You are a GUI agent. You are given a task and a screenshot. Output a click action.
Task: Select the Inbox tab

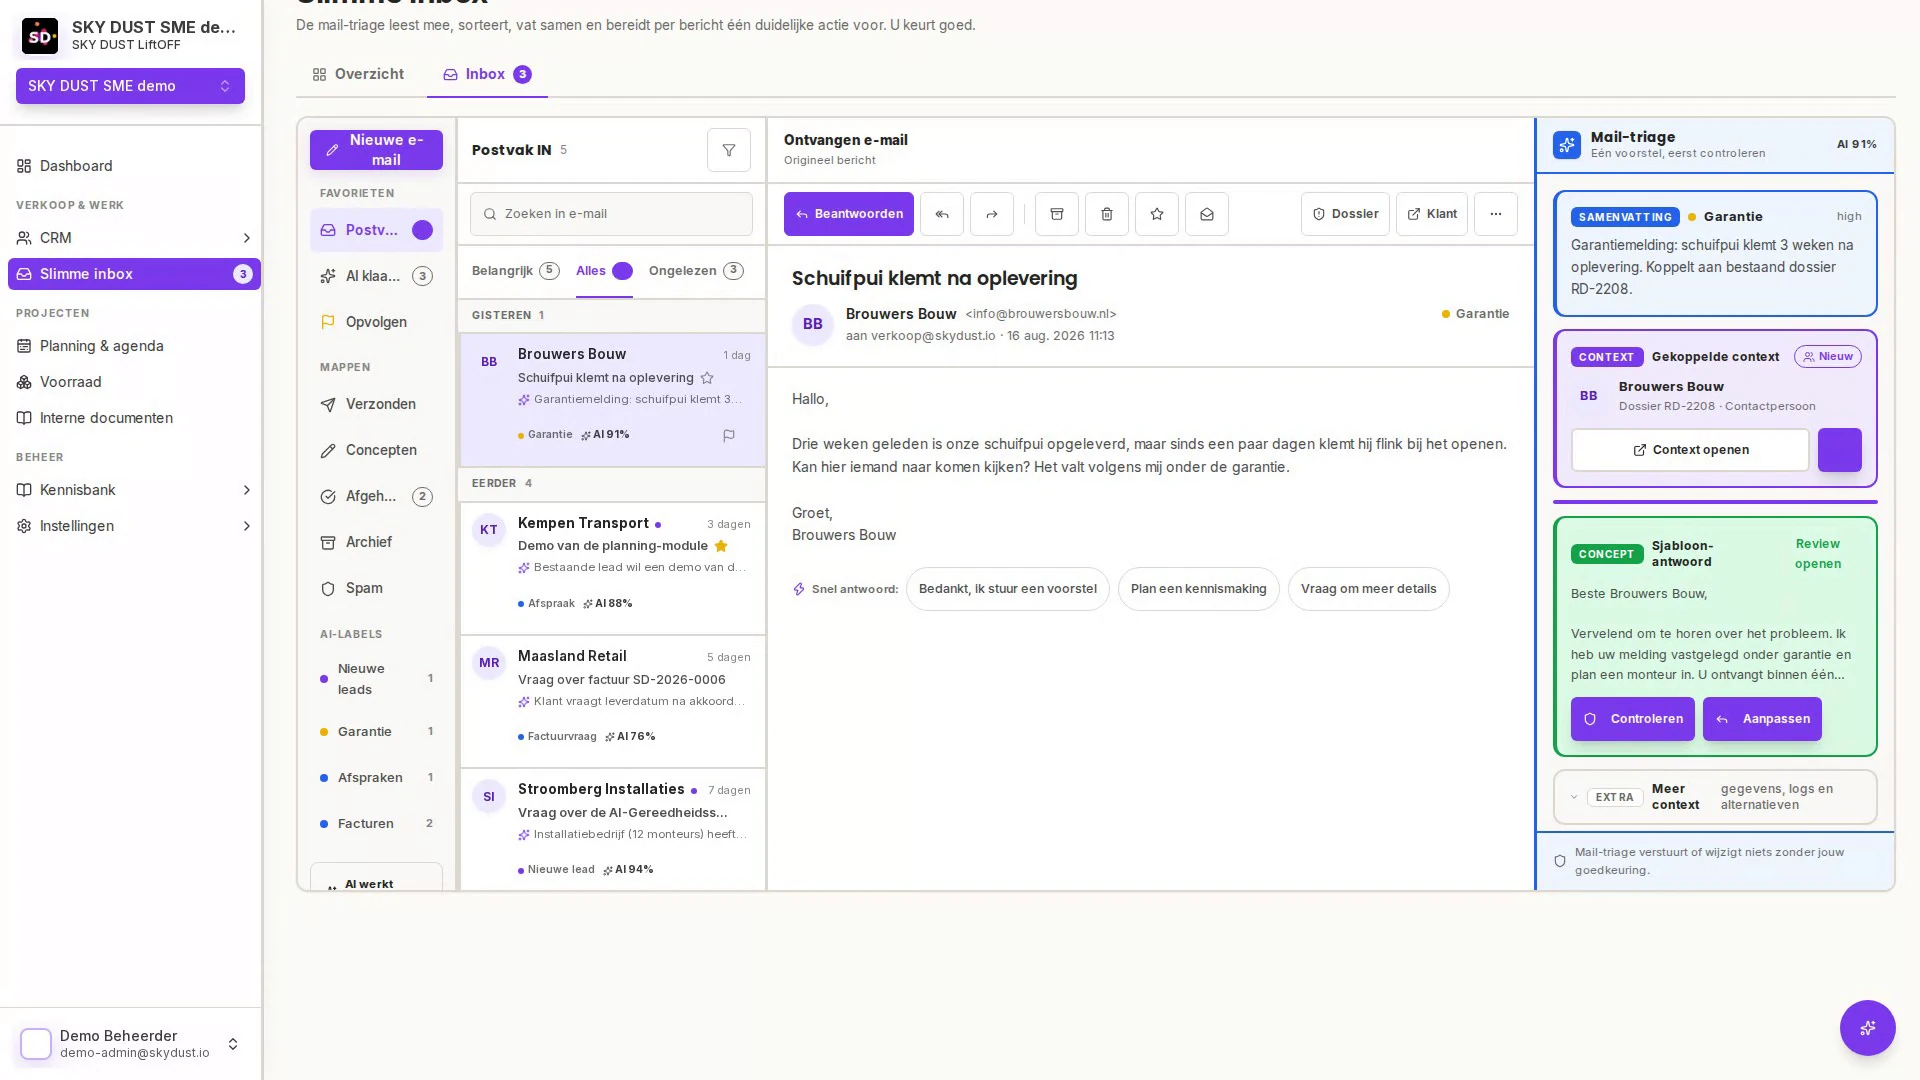pos(487,74)
